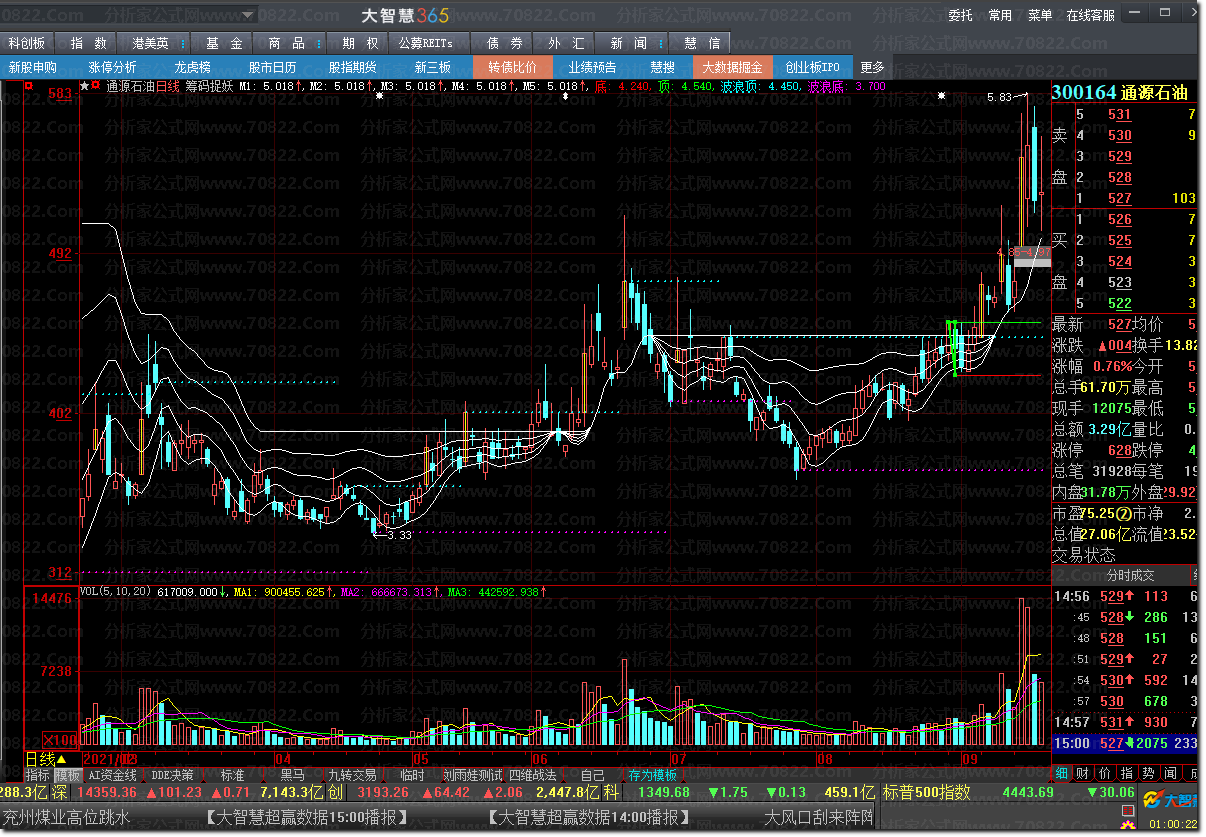Image resolution: width=1206 pixels, height=837 pixels.
Task: Open 龙虎榜 page
Action: tap(192, 67)
